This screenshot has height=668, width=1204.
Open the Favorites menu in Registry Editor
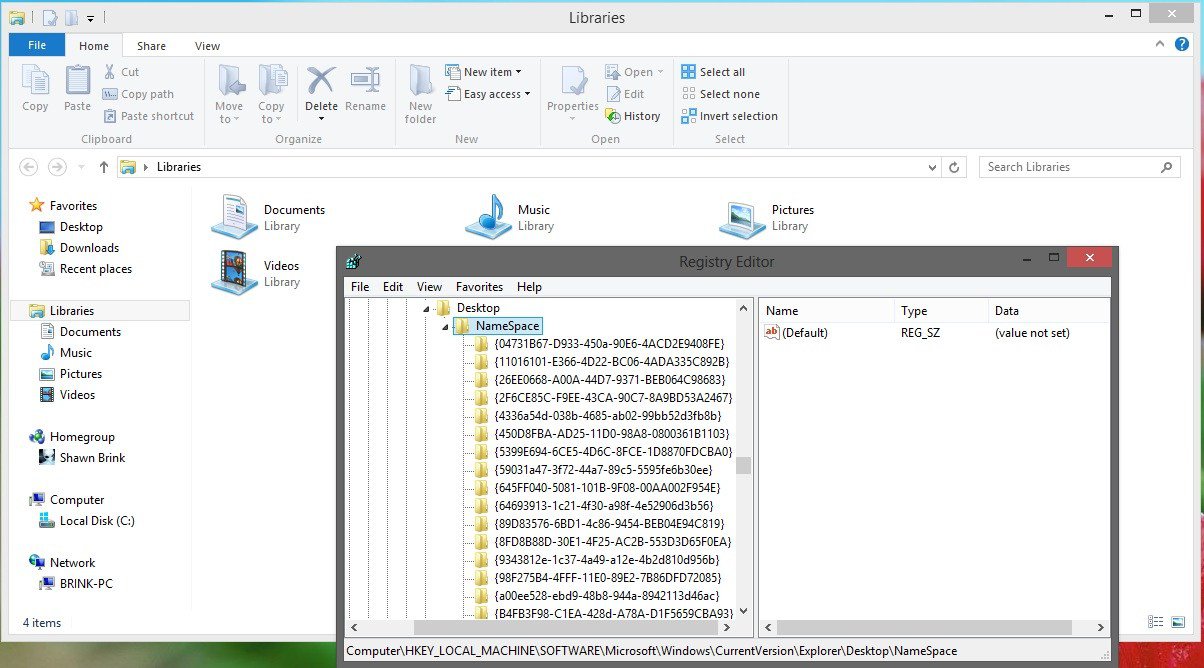pos(479,287)
